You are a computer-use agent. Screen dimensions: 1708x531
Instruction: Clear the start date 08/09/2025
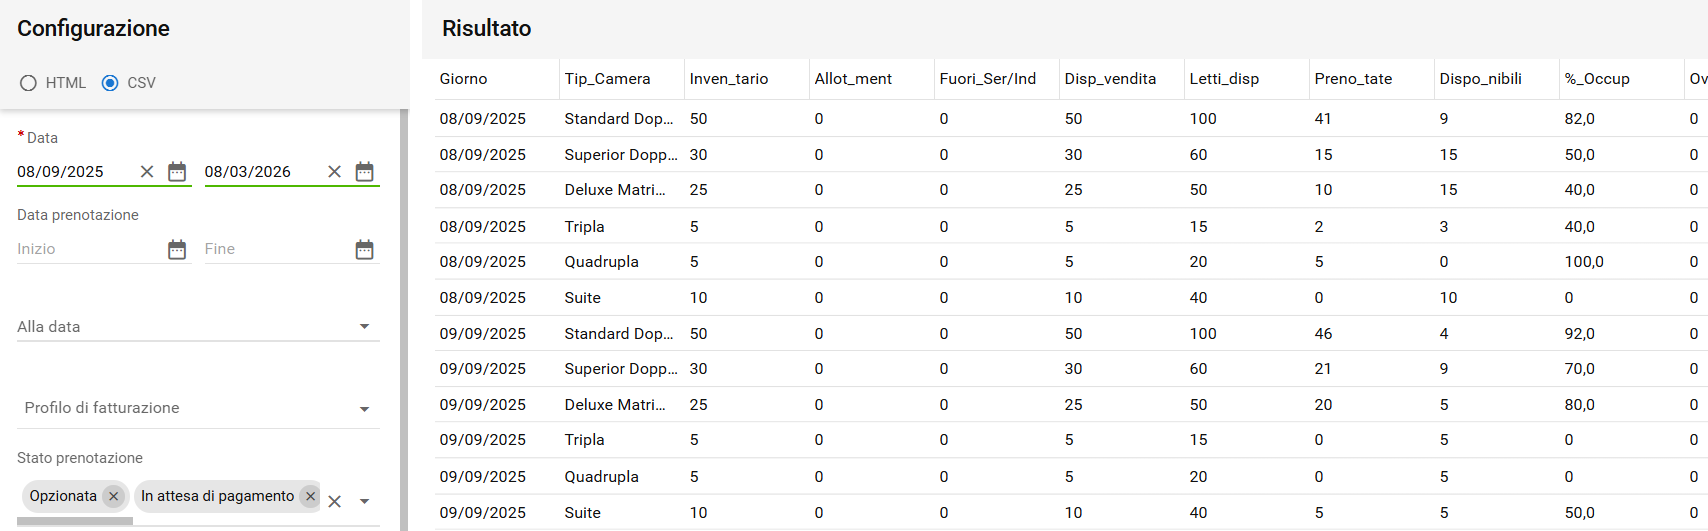[147, 172]
